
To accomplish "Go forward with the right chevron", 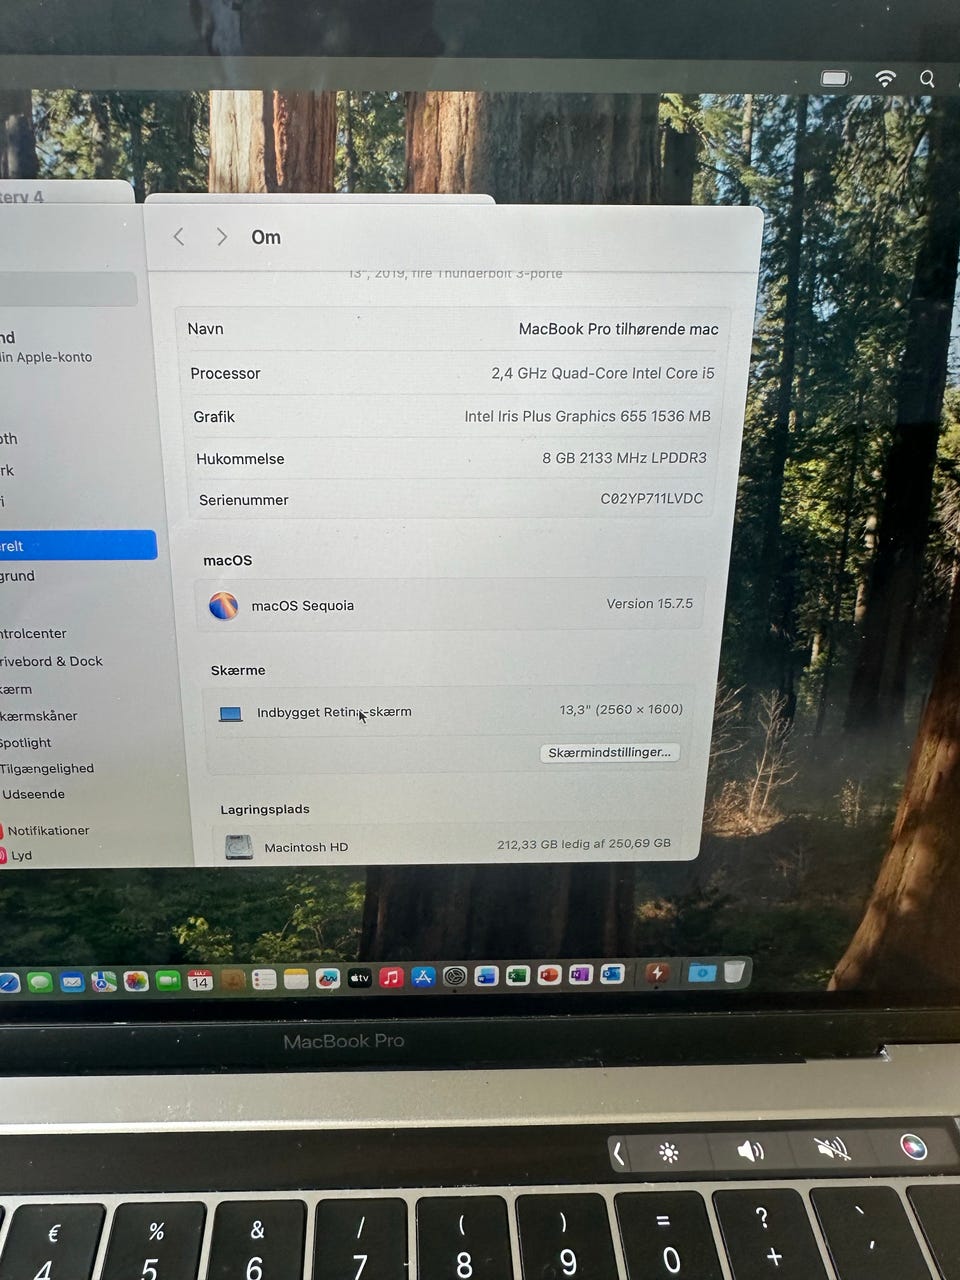I will (x=221, y=236).
